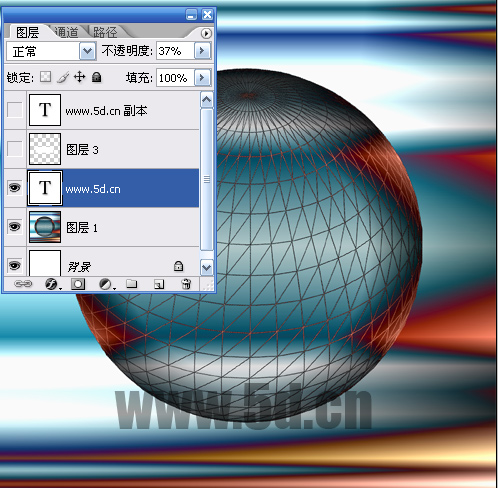Switch to the 通道 tab
498x488 pixels.
pyautogui.click(x=67, y=32)
